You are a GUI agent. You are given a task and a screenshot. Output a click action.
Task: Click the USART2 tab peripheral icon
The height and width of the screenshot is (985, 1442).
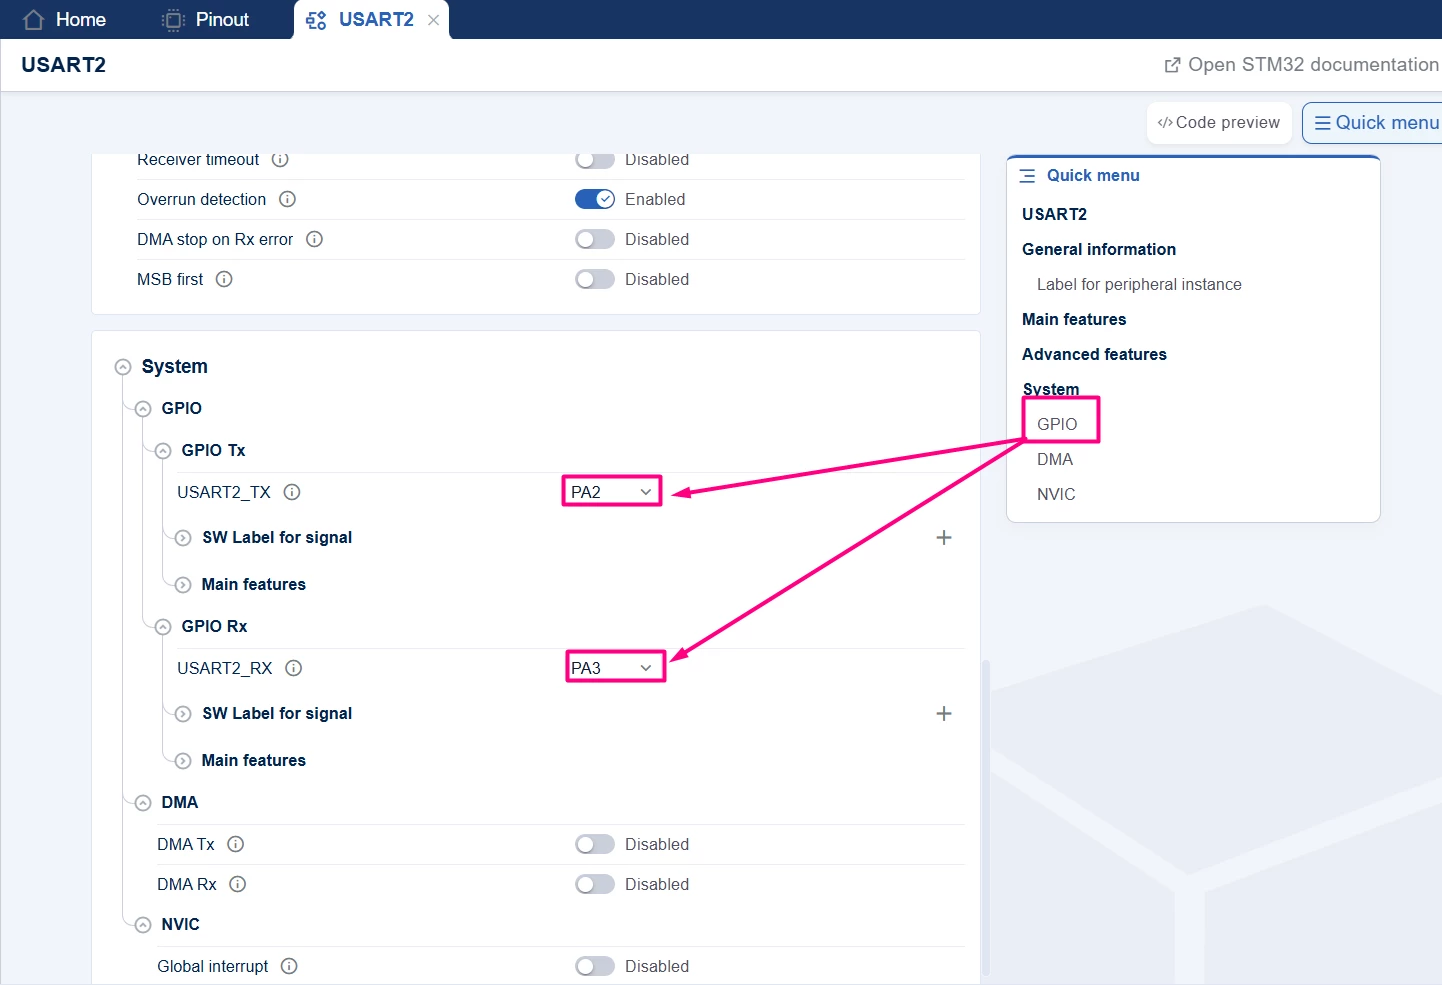point(316,20)
